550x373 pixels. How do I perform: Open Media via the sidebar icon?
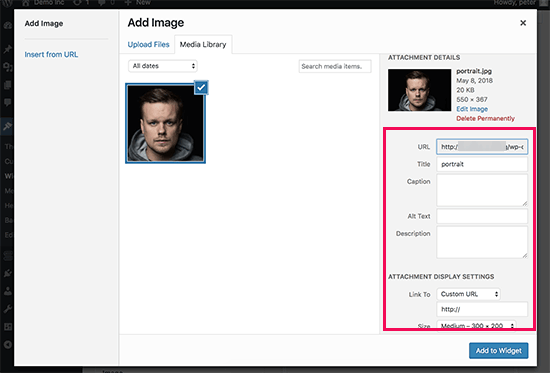tap(7, 67)
